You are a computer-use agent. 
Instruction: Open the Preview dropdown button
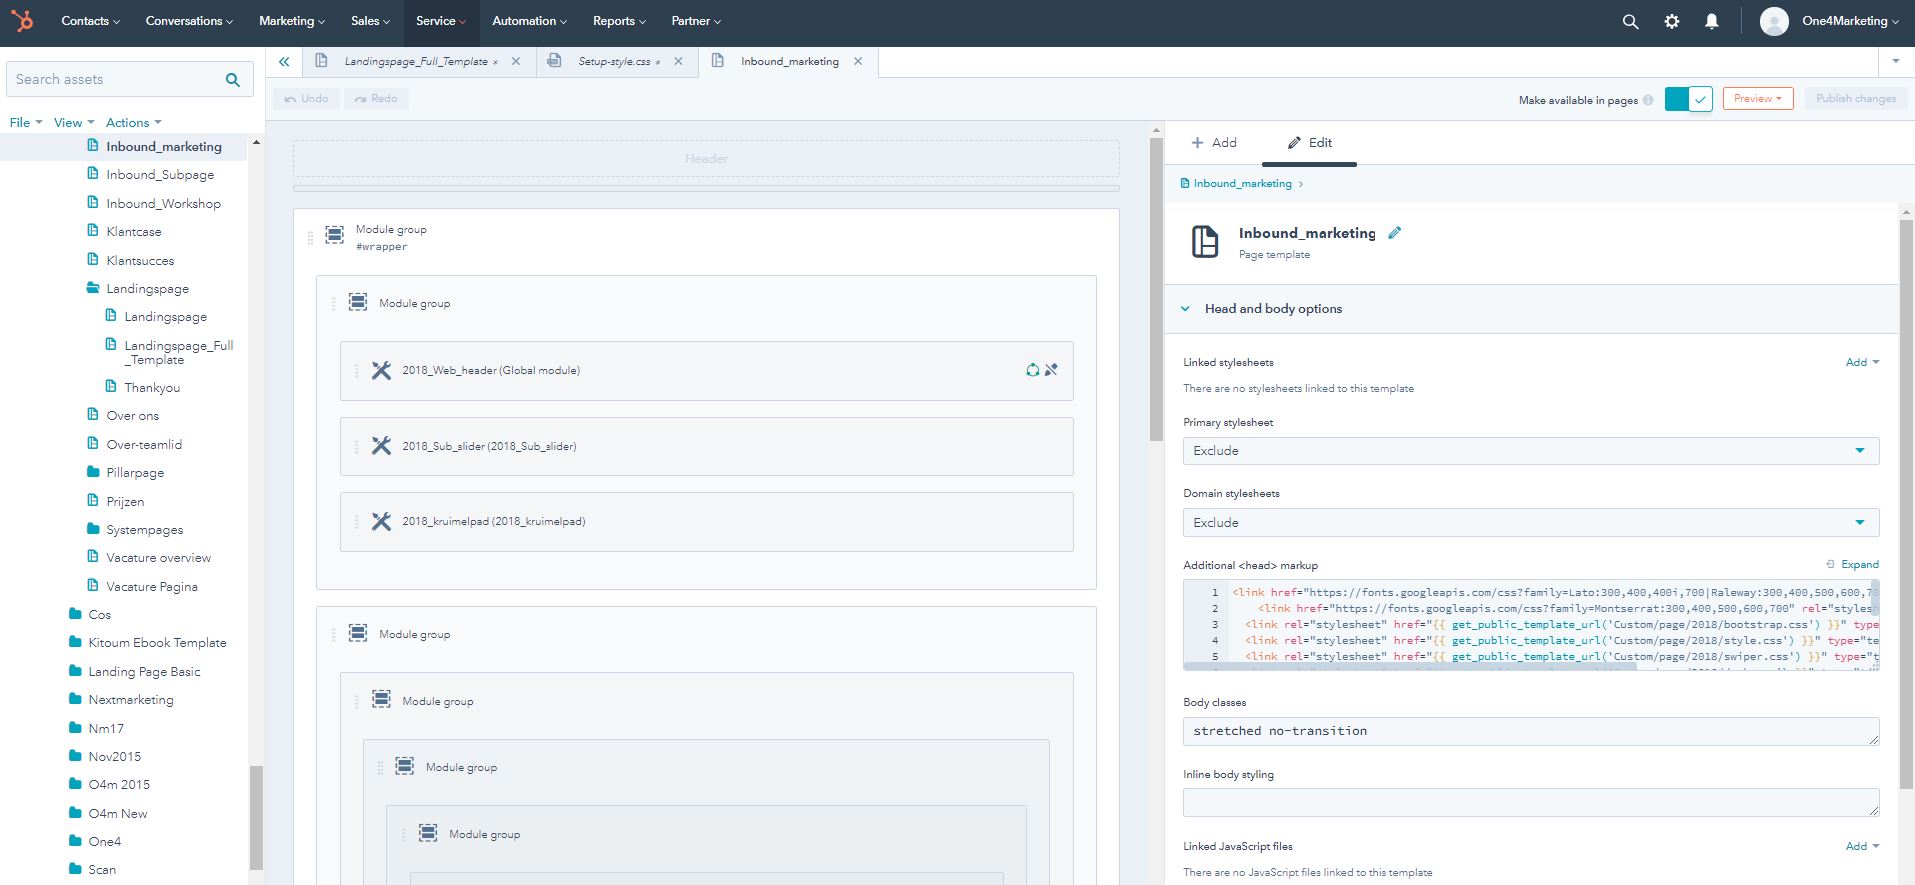[x=1758, y=99]
